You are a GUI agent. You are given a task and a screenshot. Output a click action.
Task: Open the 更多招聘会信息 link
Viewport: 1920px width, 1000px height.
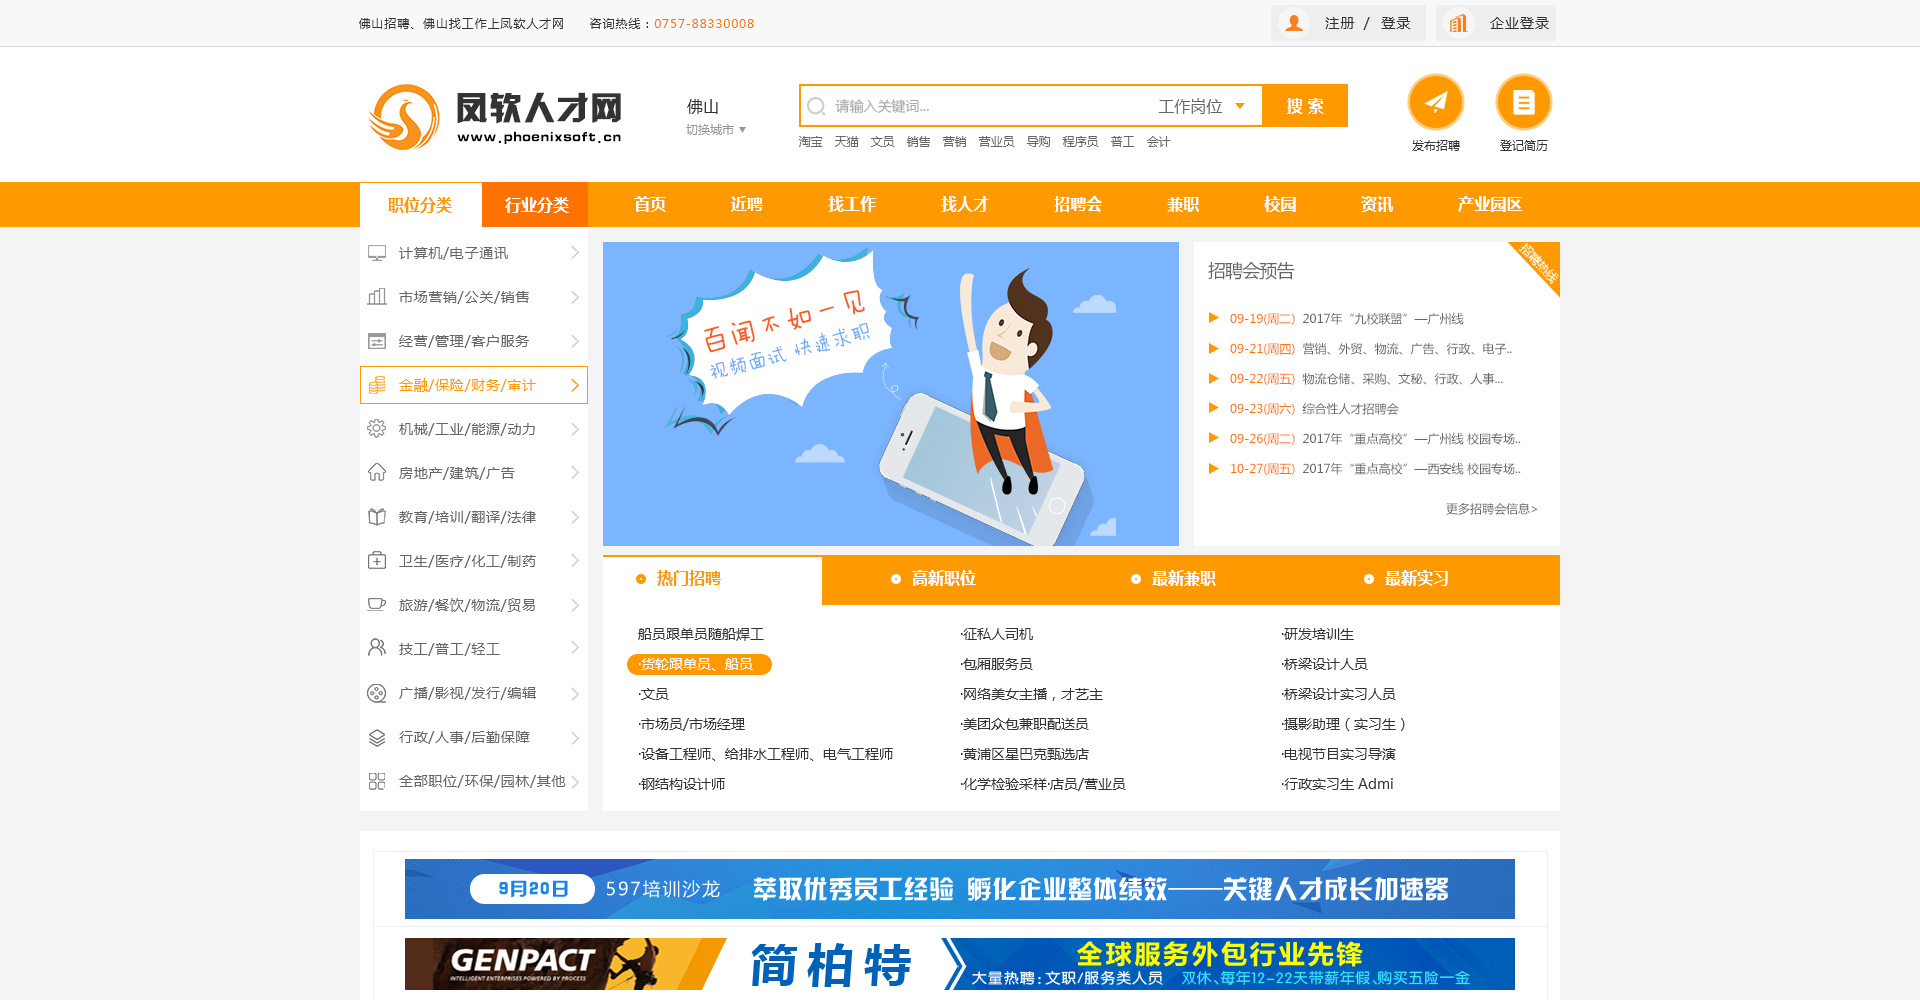(1491, 509)
